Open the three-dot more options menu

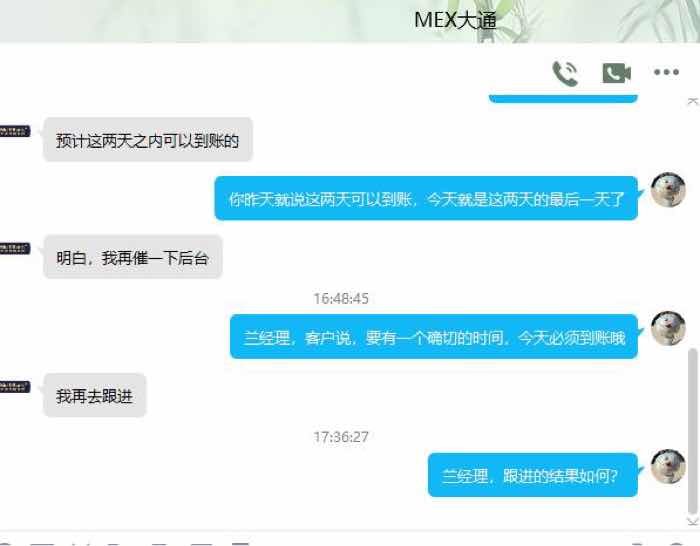coord(666,72)
